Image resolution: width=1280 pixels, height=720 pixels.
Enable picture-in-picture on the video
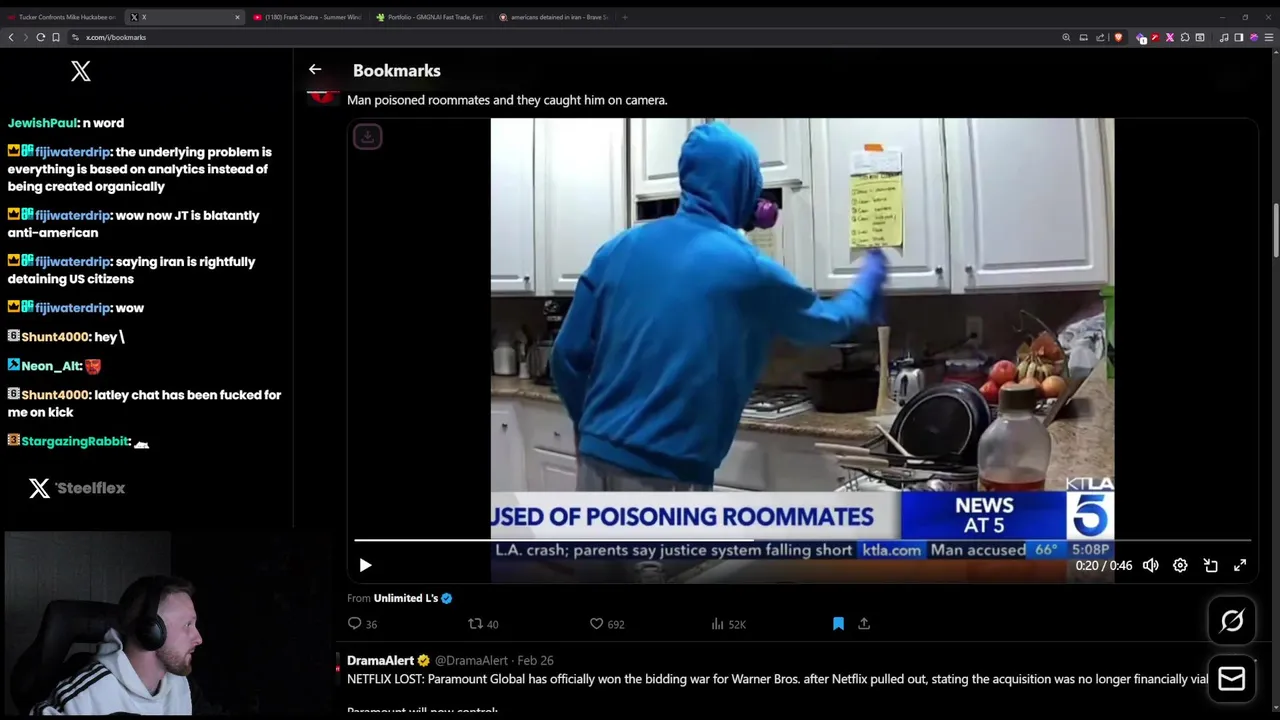[x=1210, y=565]
